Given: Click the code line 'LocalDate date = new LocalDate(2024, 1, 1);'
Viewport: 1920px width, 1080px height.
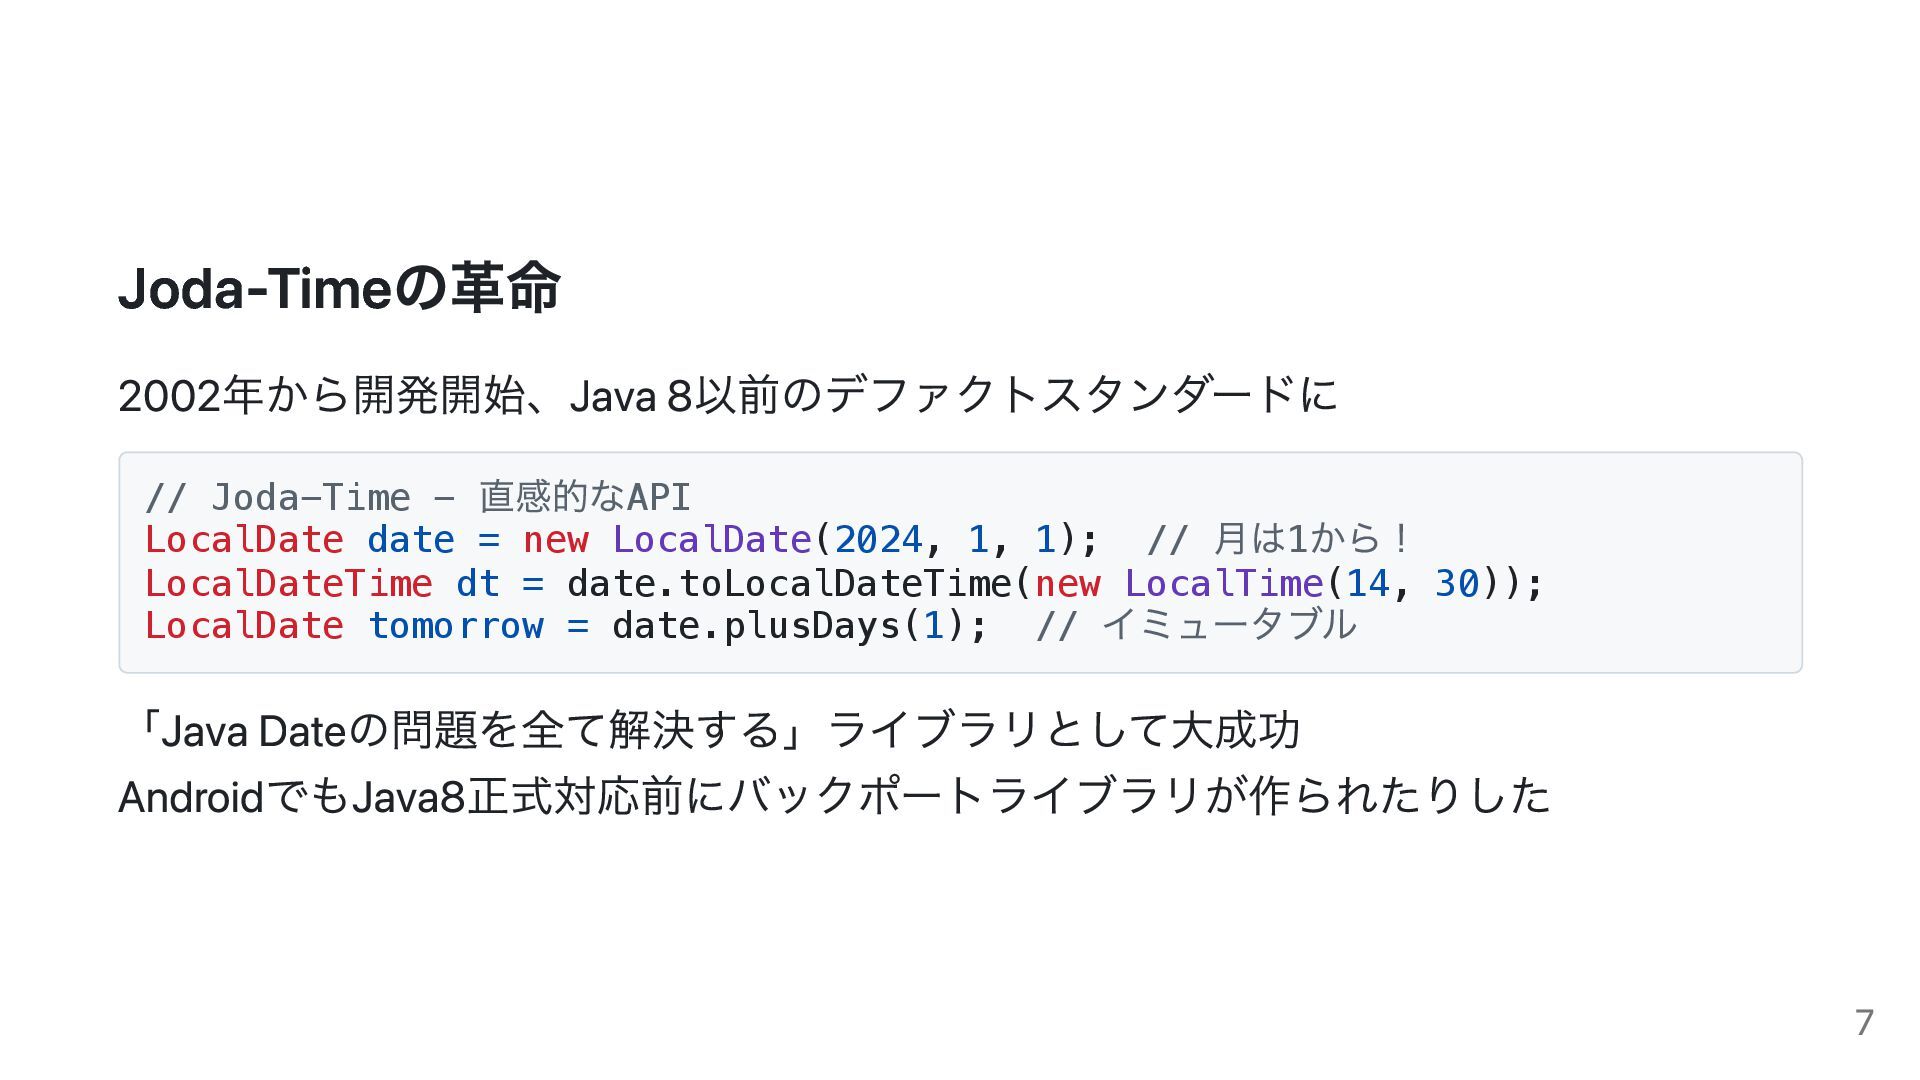Looking at the screenshot, I should pyautogui.click(x=622, y=540).
